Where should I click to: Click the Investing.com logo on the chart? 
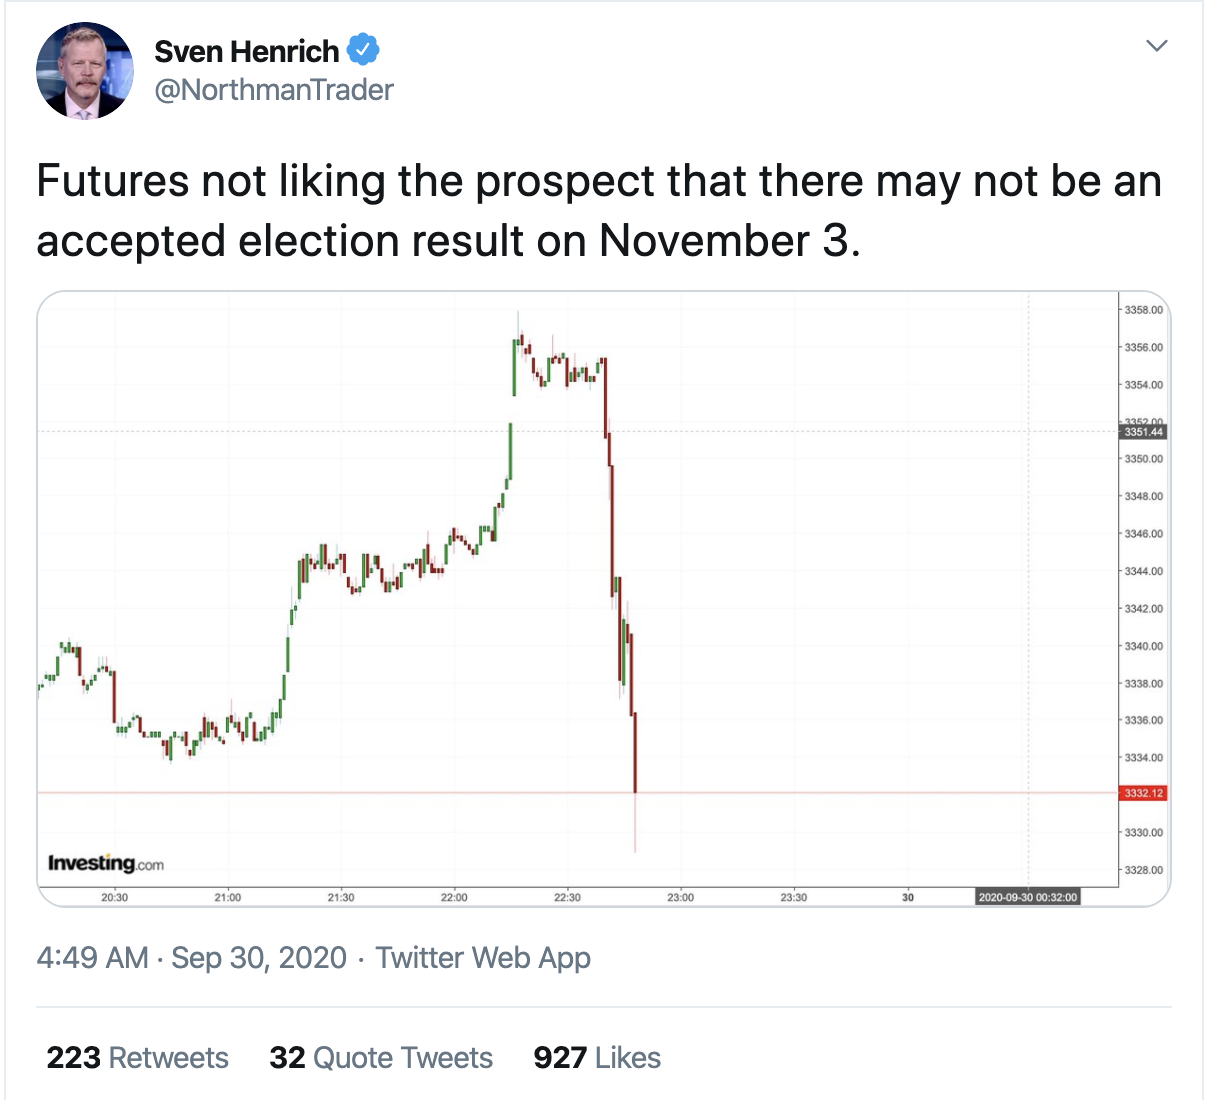[x=105, y=863]
